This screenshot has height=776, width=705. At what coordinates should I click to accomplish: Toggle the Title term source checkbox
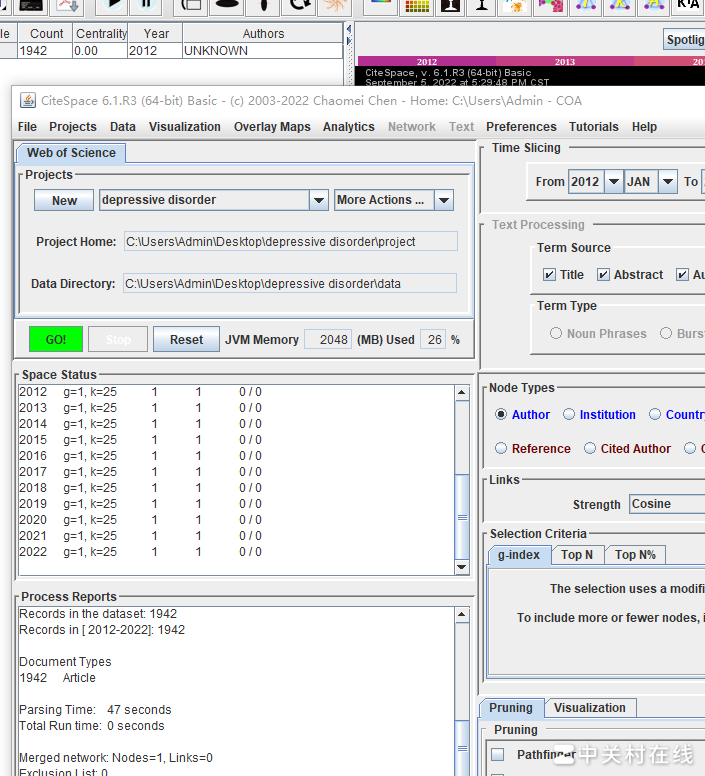coord(549,275)
